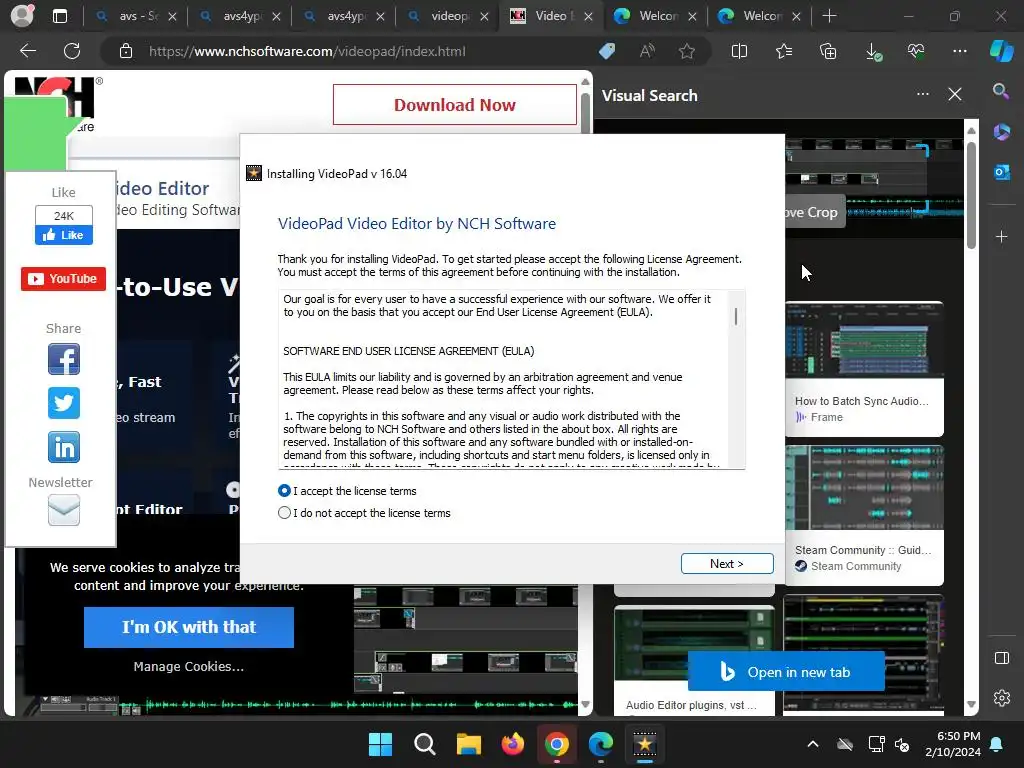Click the Download Now button on NCH page
The height and width of the screenshot is (768, 1024).
pyautogui.click(x=455, y=104)
